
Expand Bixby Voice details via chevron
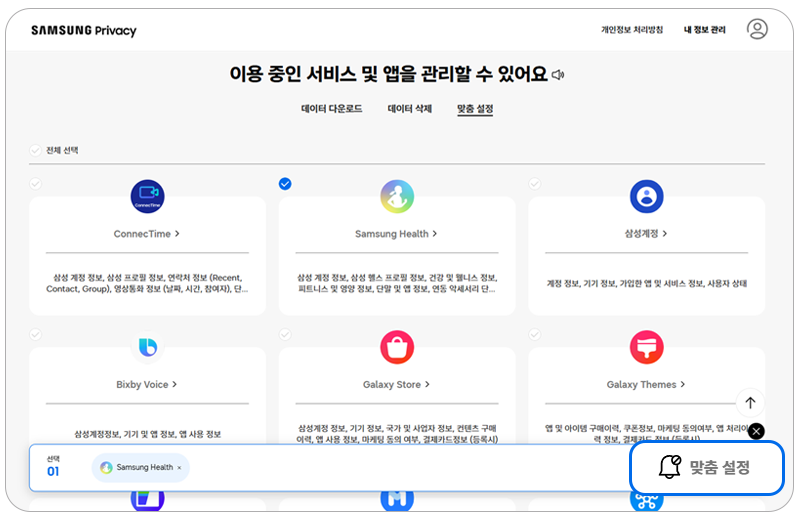click(x=174, y=384)
